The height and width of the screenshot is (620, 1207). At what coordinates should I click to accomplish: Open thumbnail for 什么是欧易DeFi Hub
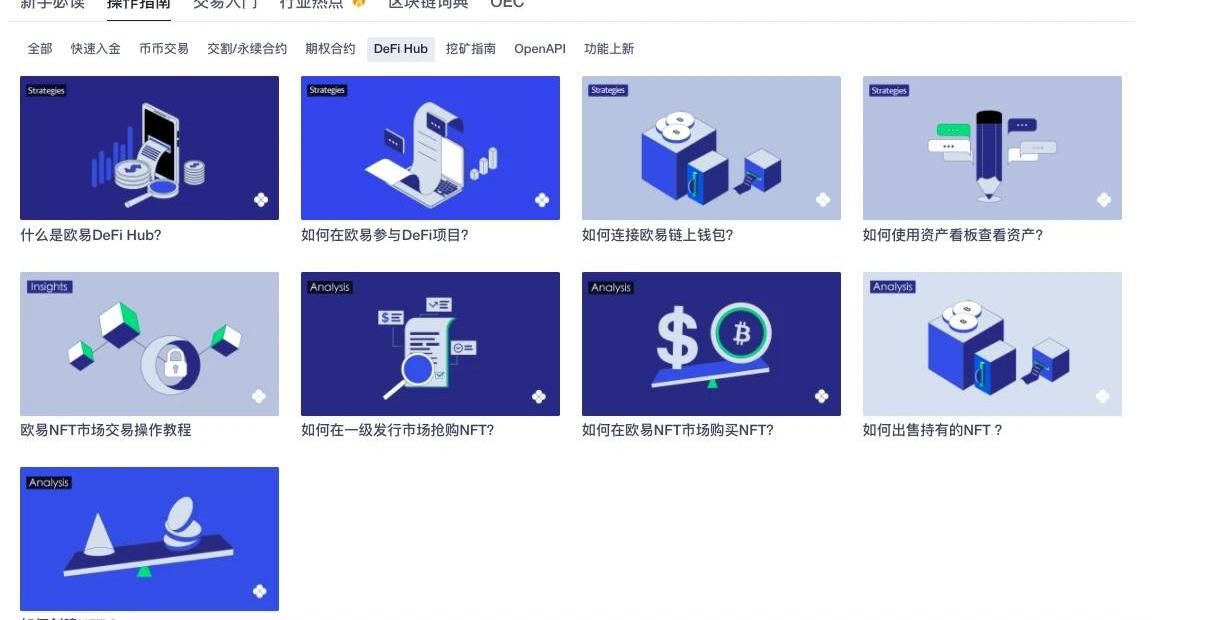(x=149, y=148)
